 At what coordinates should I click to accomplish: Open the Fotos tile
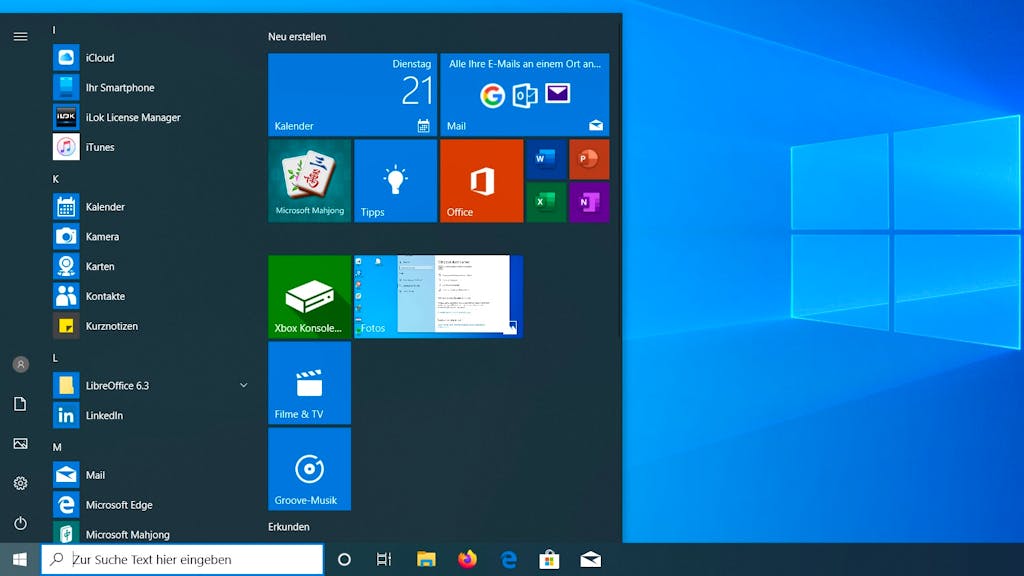pyautogui.click(x=439, y=296)
